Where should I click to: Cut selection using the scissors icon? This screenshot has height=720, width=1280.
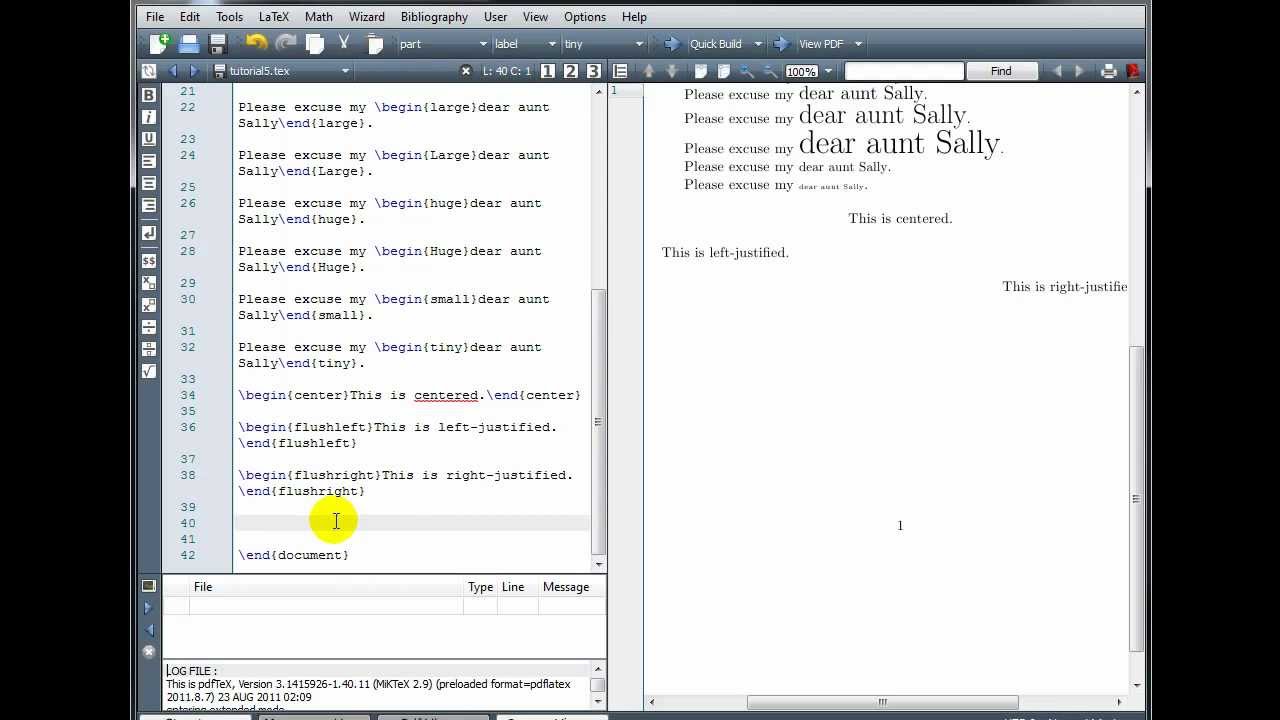point(344,44)
